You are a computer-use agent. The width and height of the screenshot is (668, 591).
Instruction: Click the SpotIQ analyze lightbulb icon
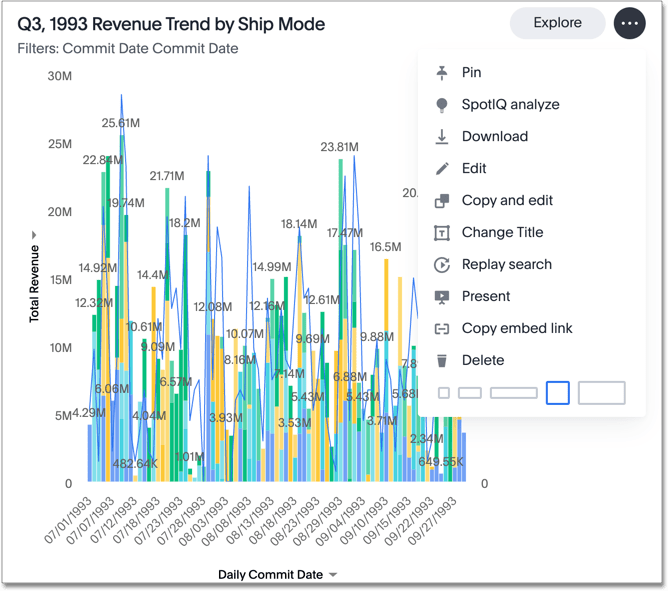tap(442, 105)
